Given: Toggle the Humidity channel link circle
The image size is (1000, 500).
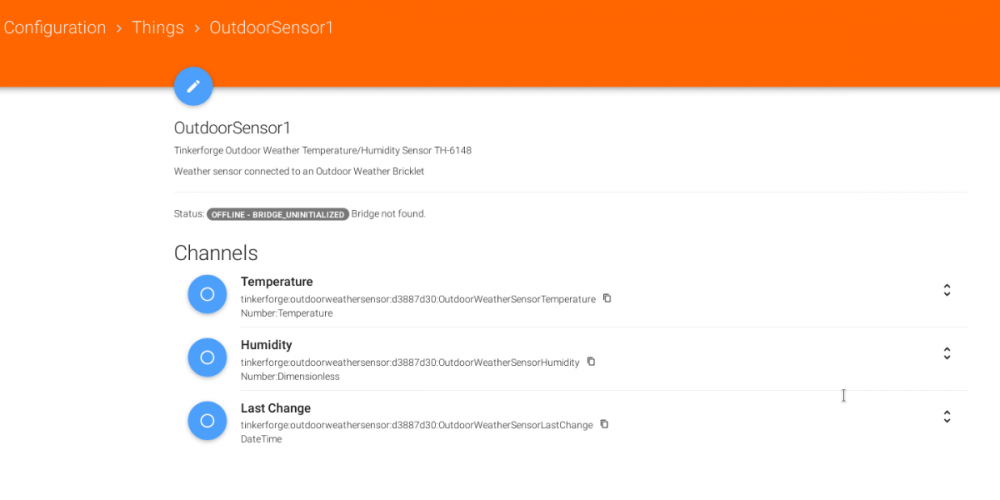Looking at the screenshot, I should pos(207,357).
